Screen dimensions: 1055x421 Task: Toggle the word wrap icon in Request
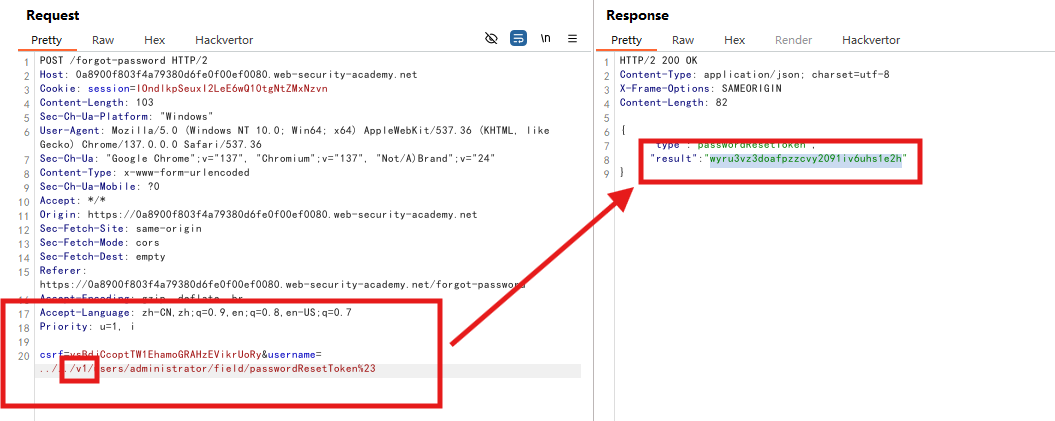click(x=517, y=38)
